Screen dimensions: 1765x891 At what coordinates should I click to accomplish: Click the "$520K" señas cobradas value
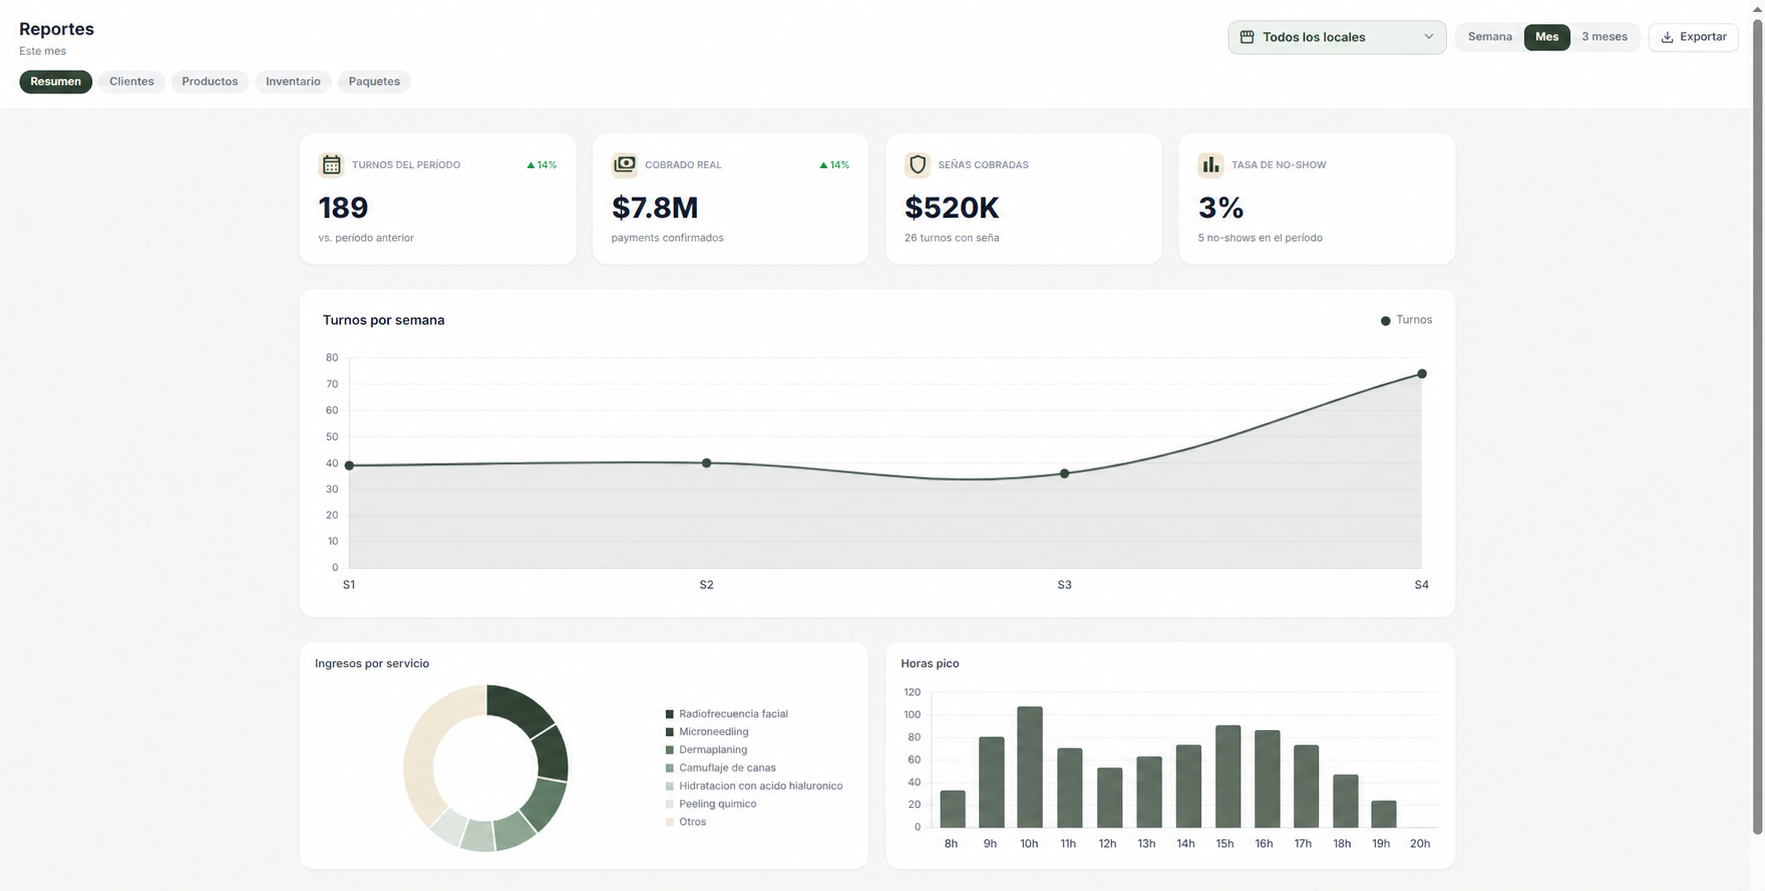pos(952,208)
